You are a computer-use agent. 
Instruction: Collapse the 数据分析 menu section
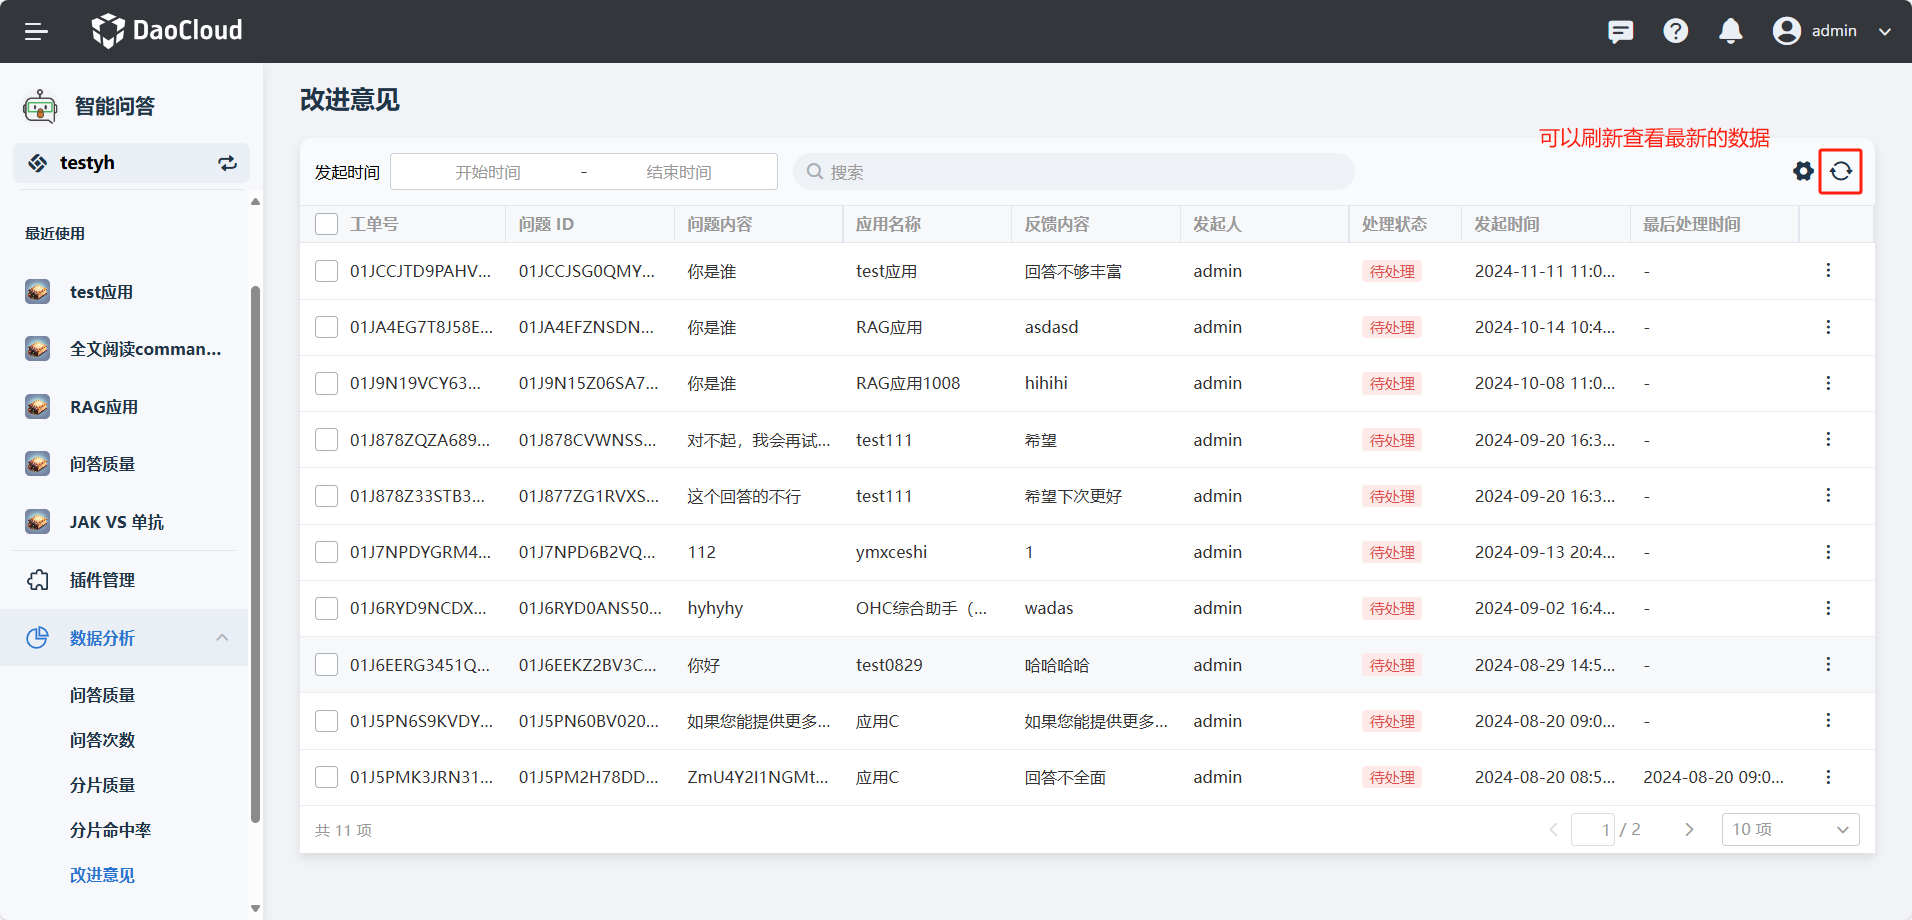(222, 638)
